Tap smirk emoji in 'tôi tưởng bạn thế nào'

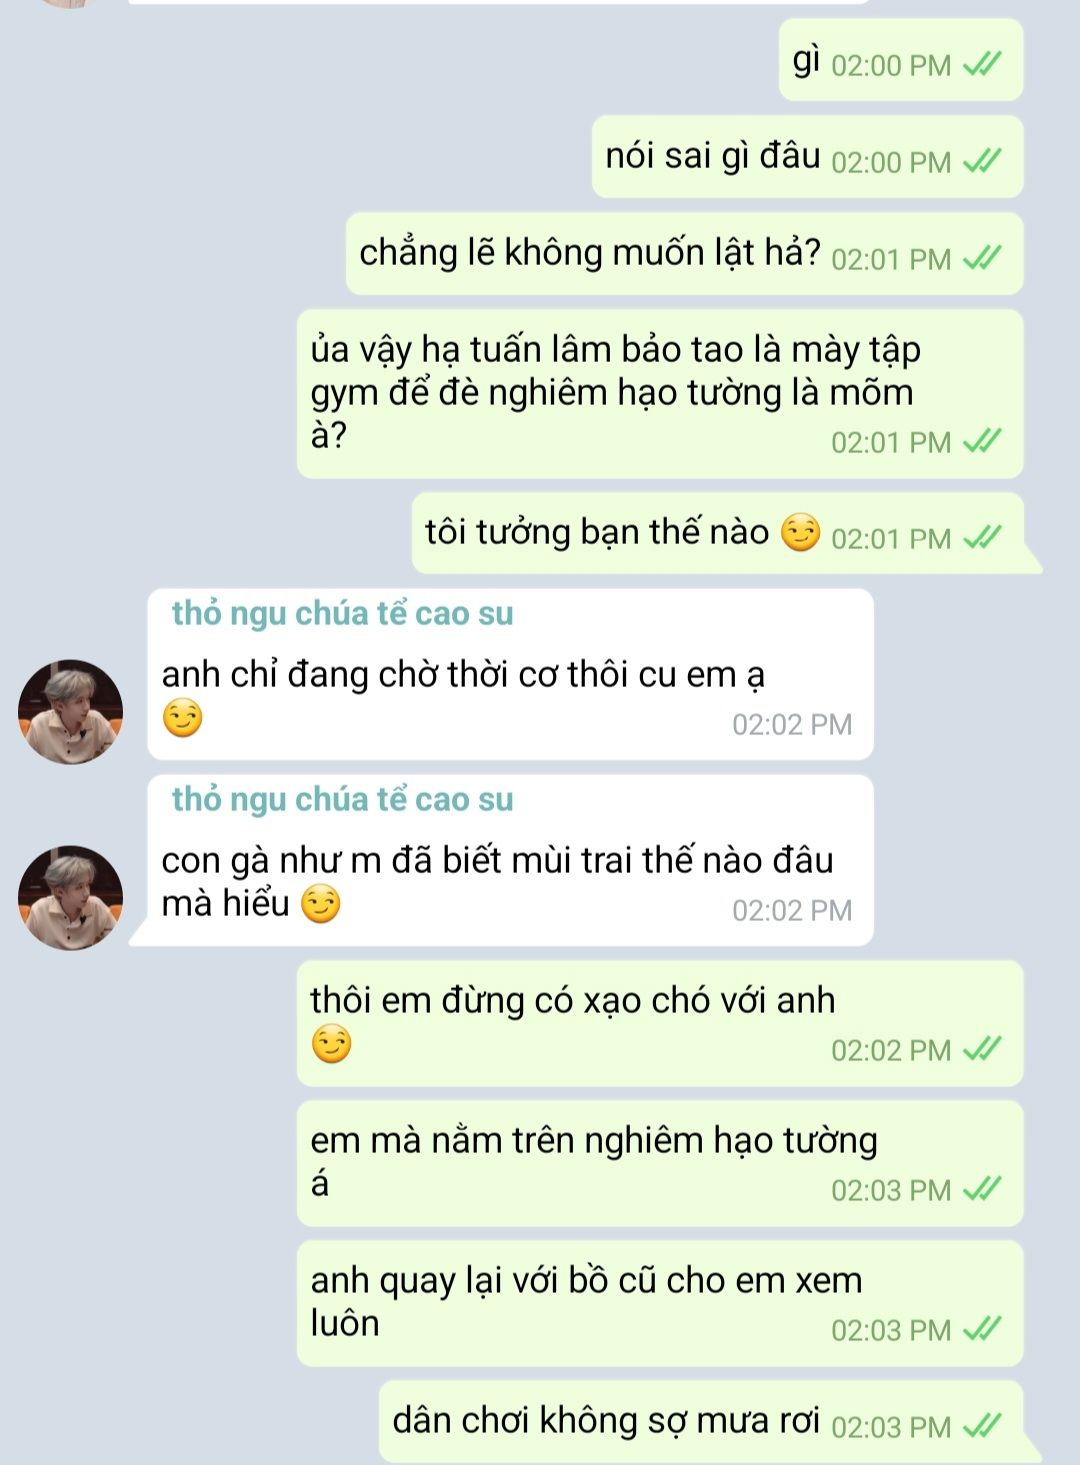pyautogui.click(x=800, y=532)
